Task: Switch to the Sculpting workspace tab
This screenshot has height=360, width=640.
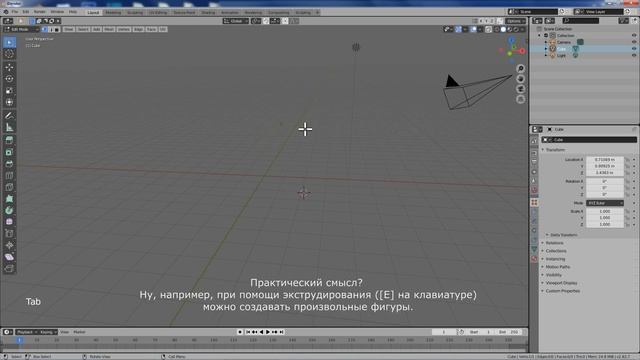Action: coord(135,12)
